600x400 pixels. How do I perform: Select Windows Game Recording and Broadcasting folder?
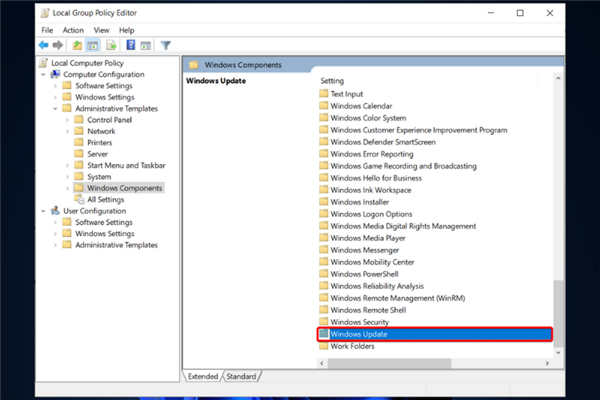(x=404, y=166)
